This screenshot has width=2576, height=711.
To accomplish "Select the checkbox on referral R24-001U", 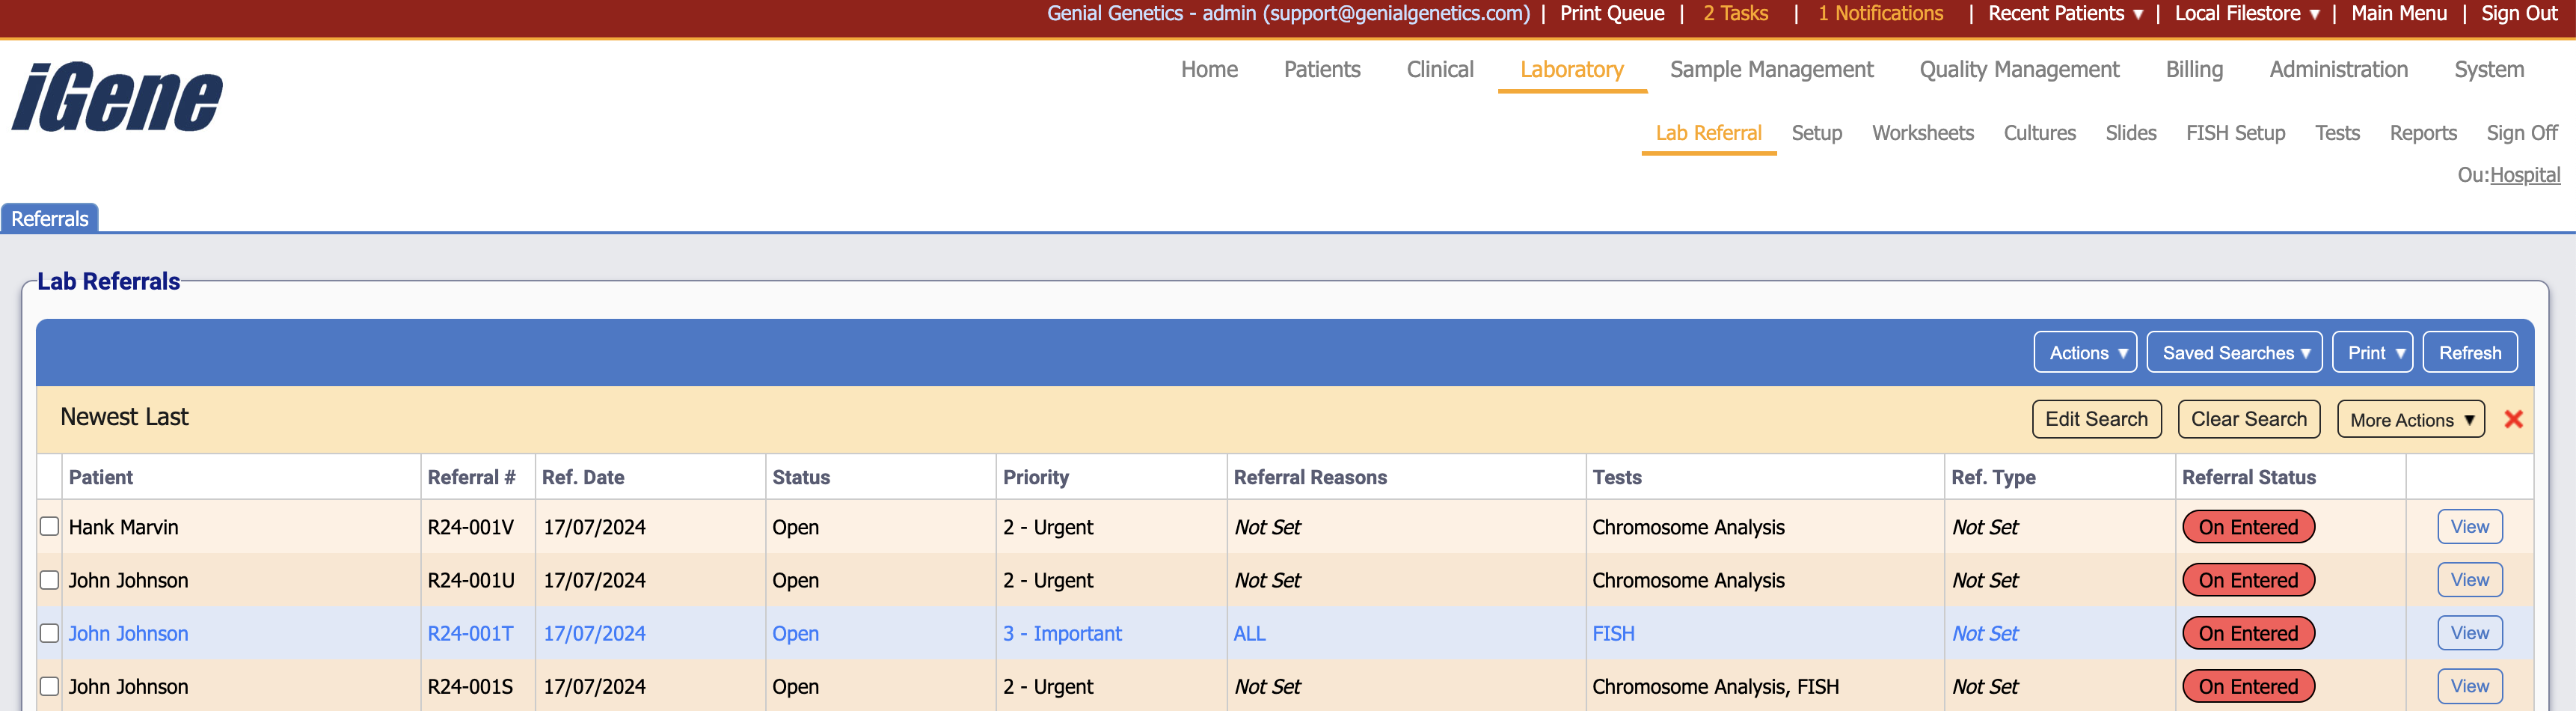I will coord(49,579).
